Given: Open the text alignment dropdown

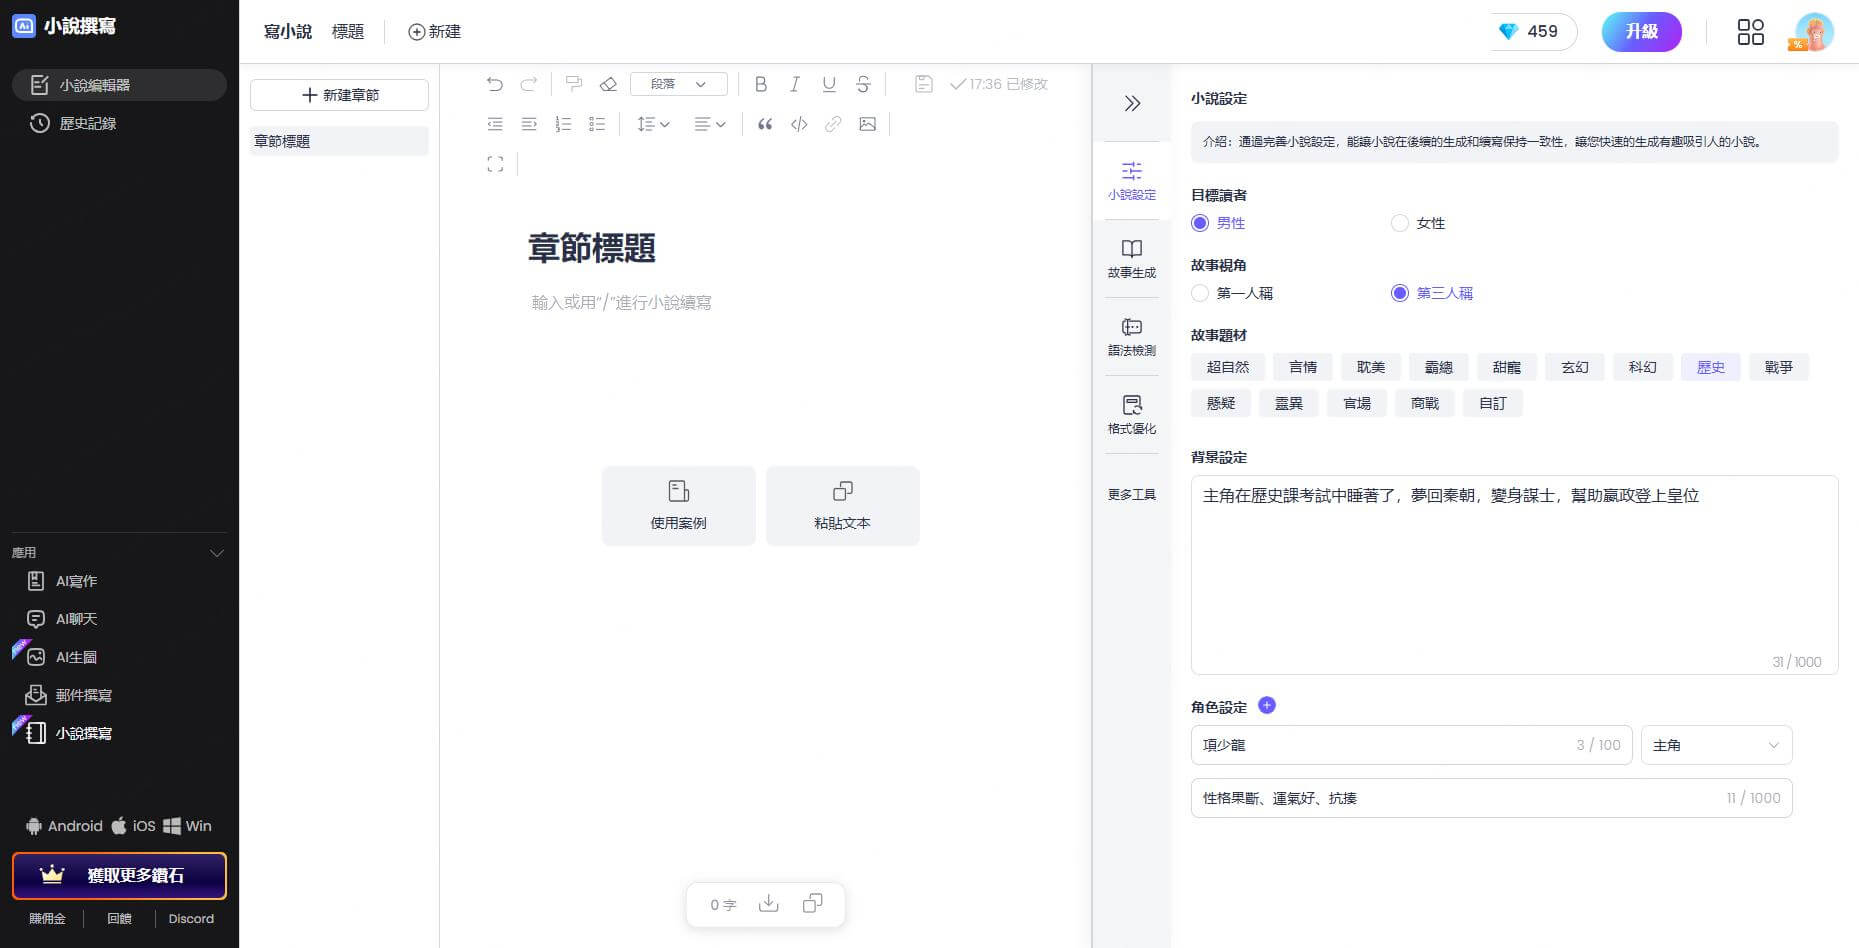Looking at the screenshot, I should [710, 124].
